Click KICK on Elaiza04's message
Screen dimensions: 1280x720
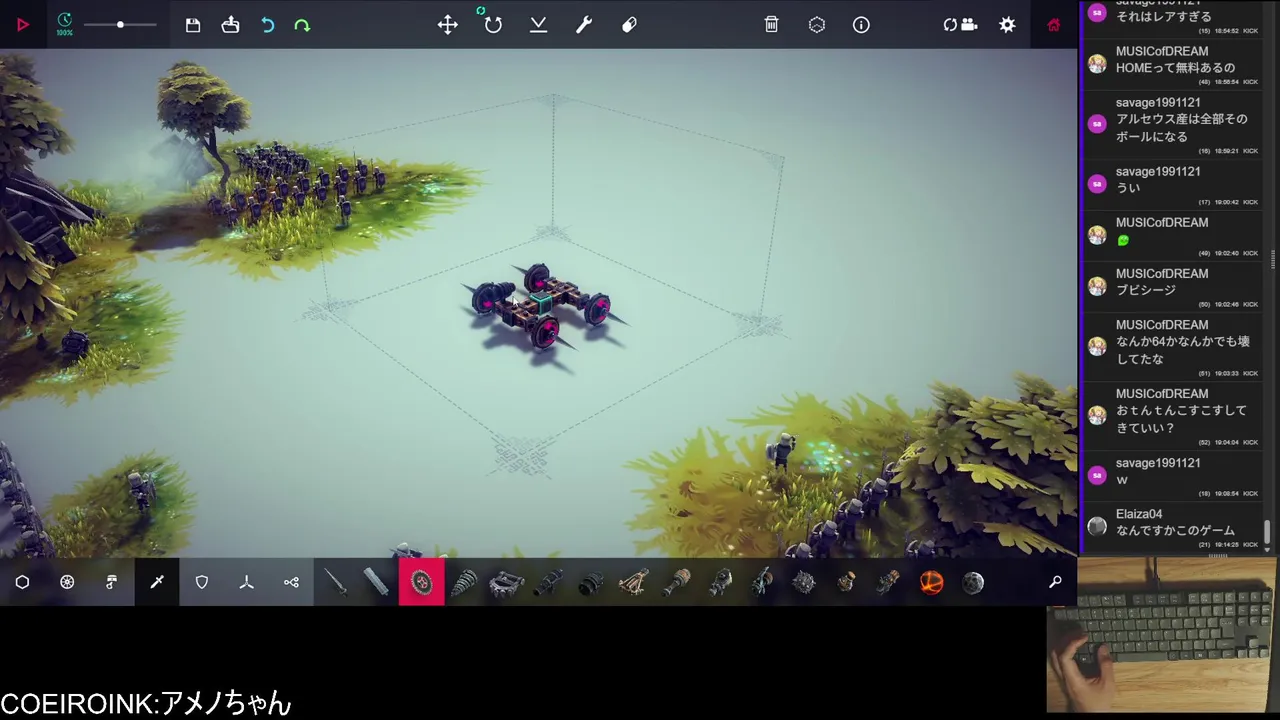point(1250,545)
